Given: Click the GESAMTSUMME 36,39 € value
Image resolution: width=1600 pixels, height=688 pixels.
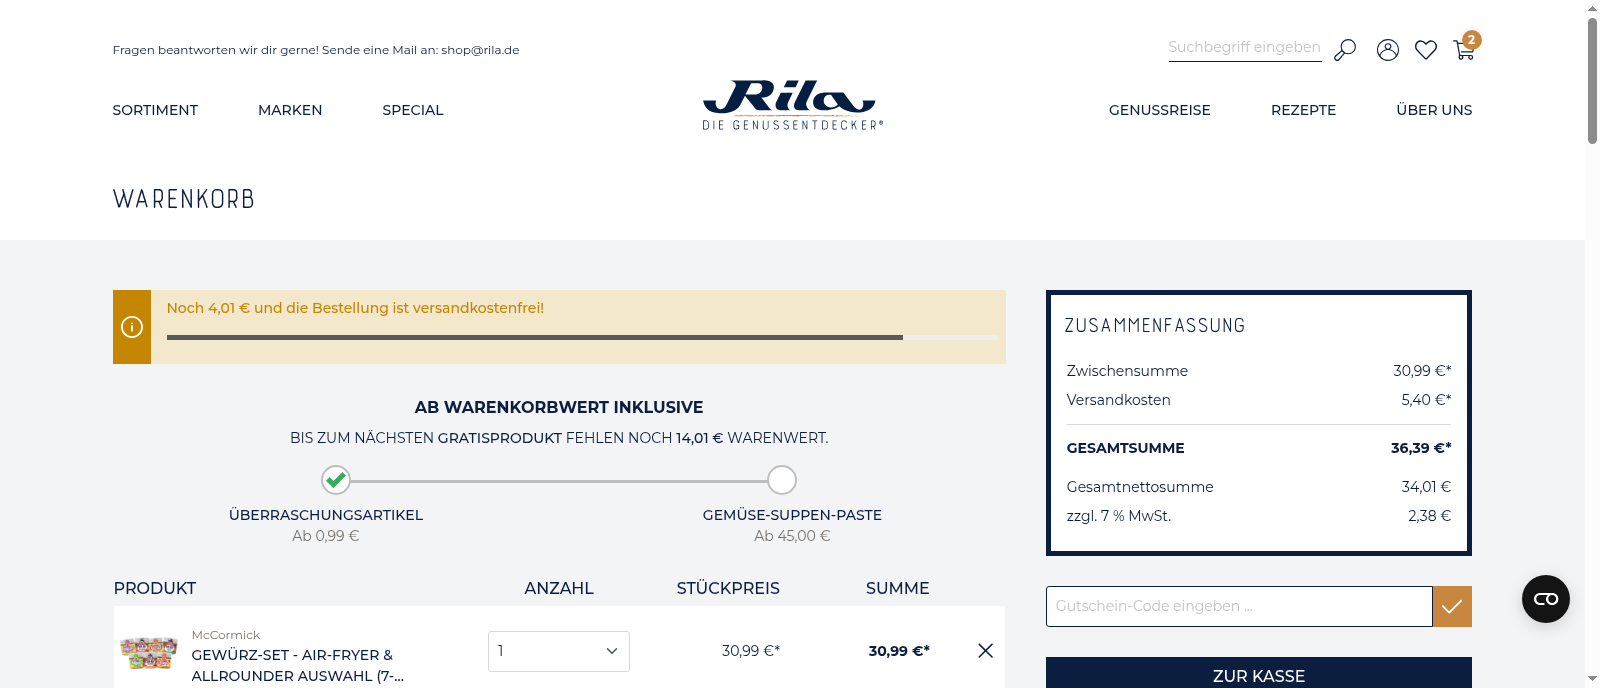Looking at the screenshot, I should (1421, 448).
